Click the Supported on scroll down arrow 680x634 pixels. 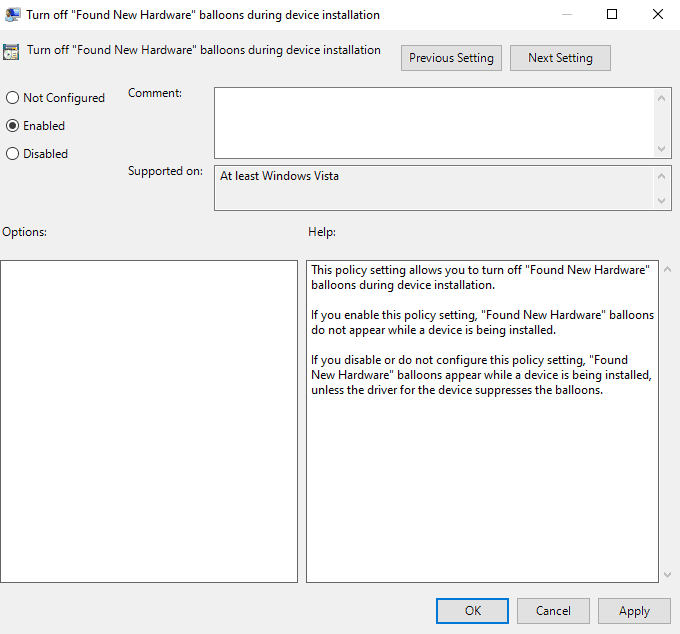tap(661, 201)
